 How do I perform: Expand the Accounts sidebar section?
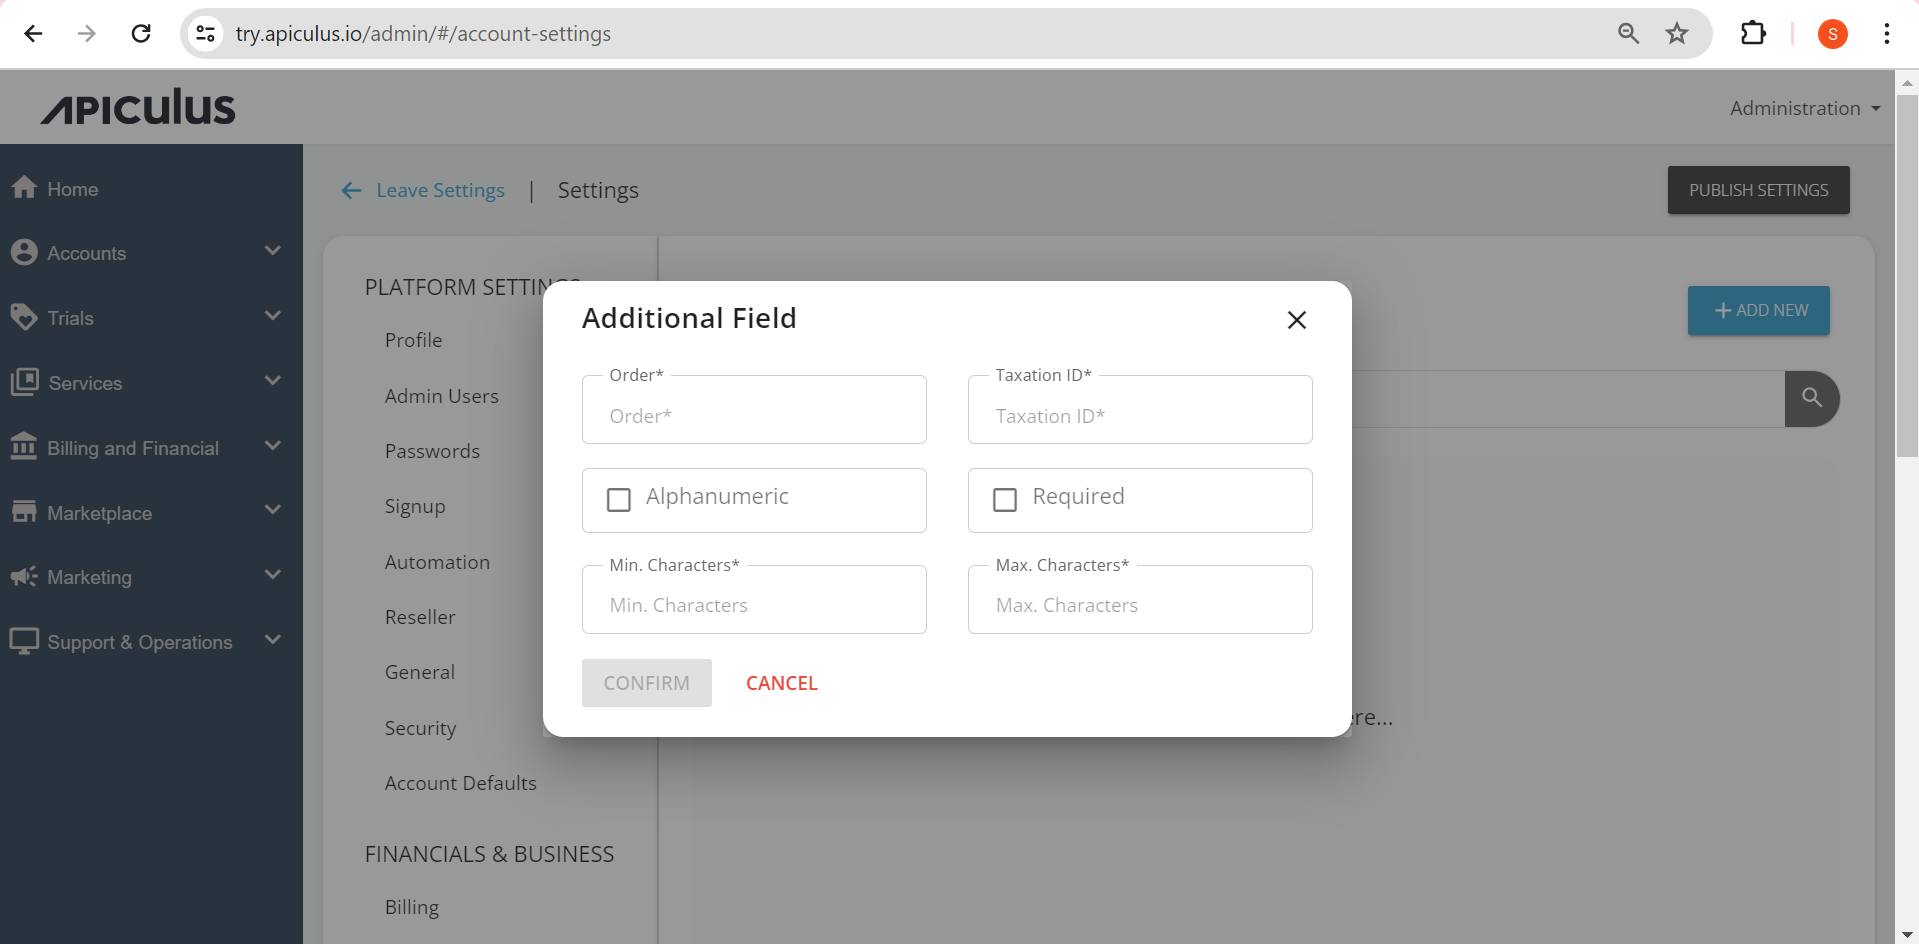pos(272,251)
